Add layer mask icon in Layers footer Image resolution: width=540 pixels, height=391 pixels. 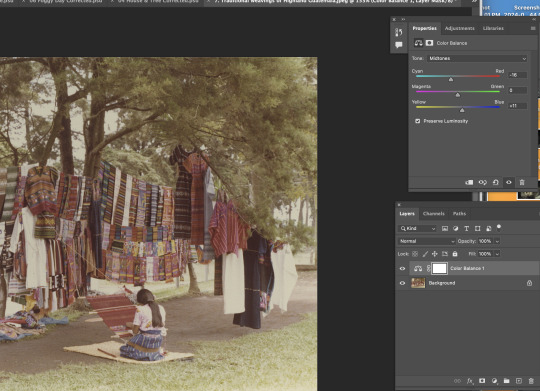click(x=482, y=381)
